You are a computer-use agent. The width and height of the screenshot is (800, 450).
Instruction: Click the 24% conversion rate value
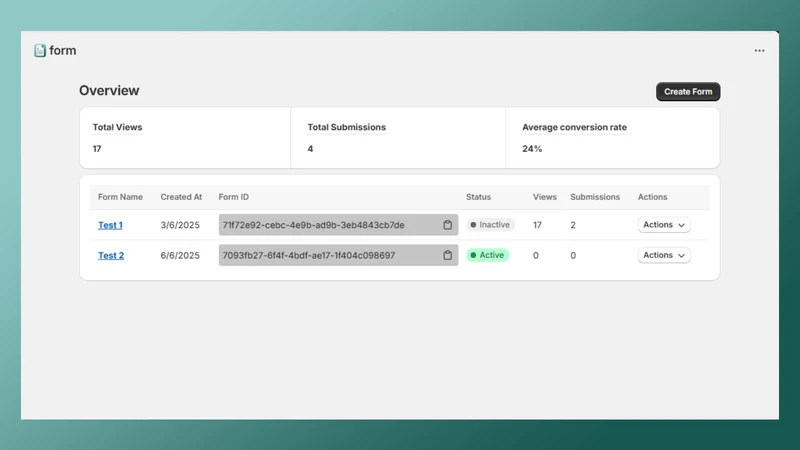532,148
